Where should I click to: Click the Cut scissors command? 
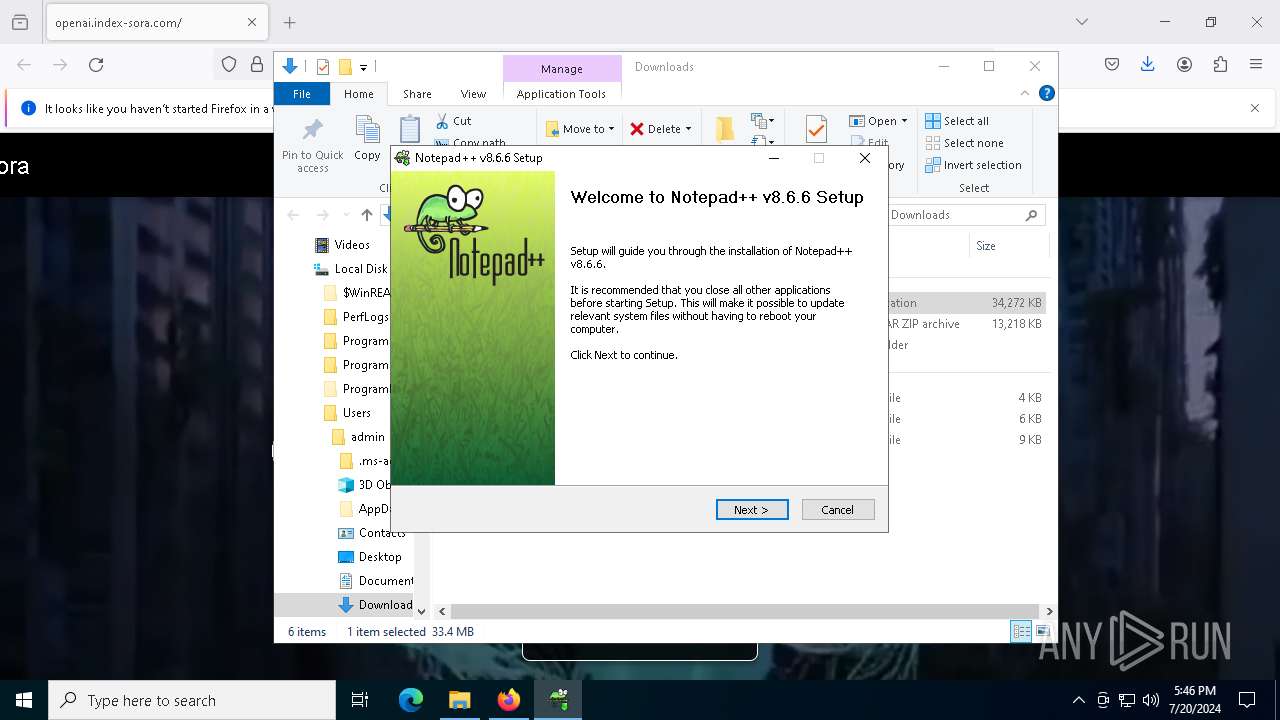(453, 121)
